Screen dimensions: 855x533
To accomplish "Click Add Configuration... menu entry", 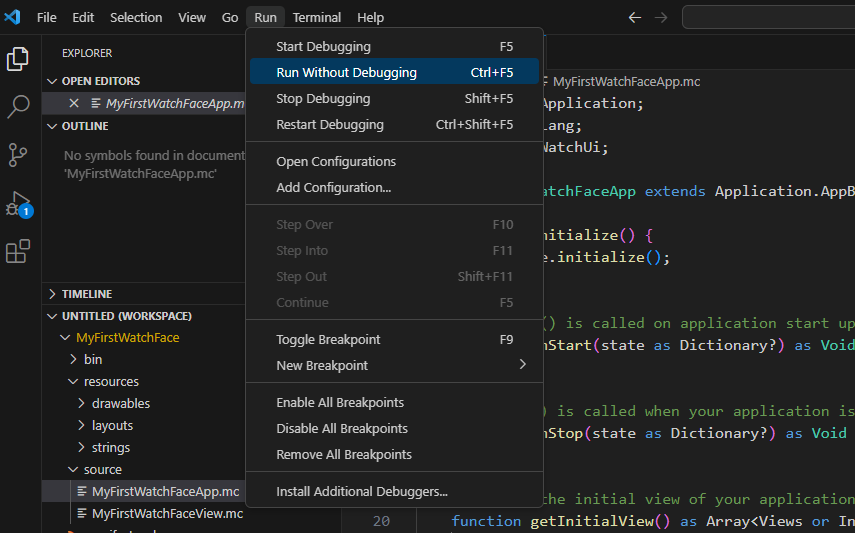I will [x=333, y=187].
